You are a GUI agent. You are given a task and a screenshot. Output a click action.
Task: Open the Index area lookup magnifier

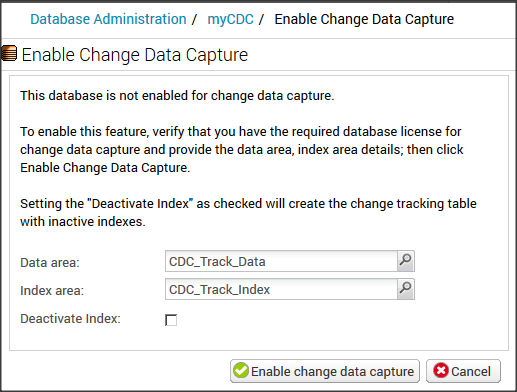(x=406, y=289)
